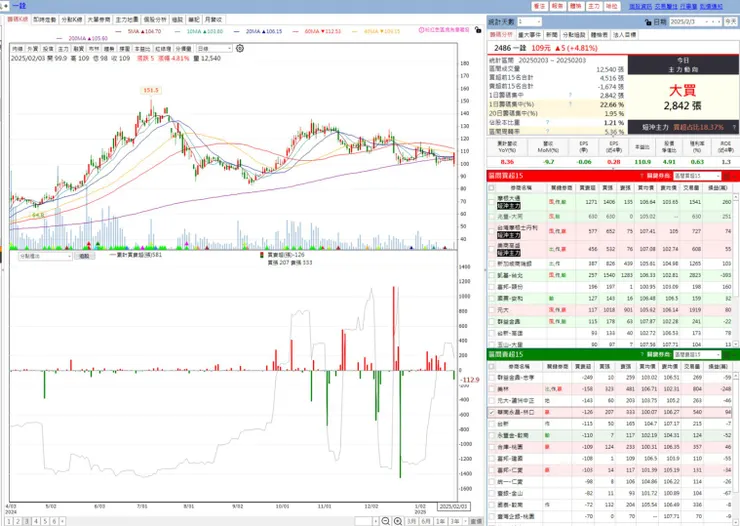740x526 pixels.
Task: Click the red 買超15 panel header bar
Action: click(x=613, y=176)
